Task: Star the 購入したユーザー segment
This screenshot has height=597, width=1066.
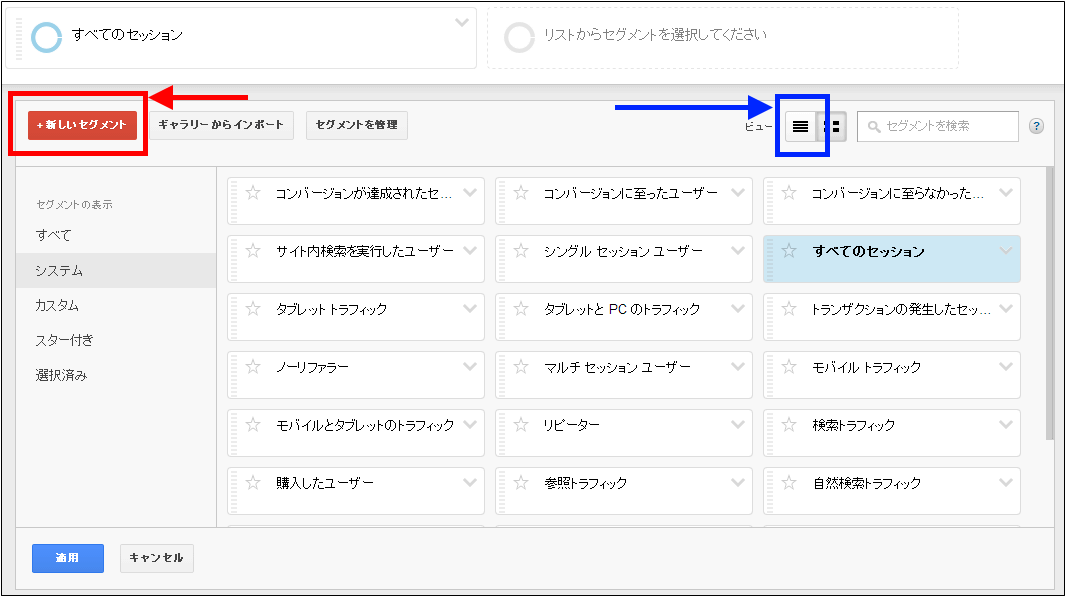Action: coord(253,483)
